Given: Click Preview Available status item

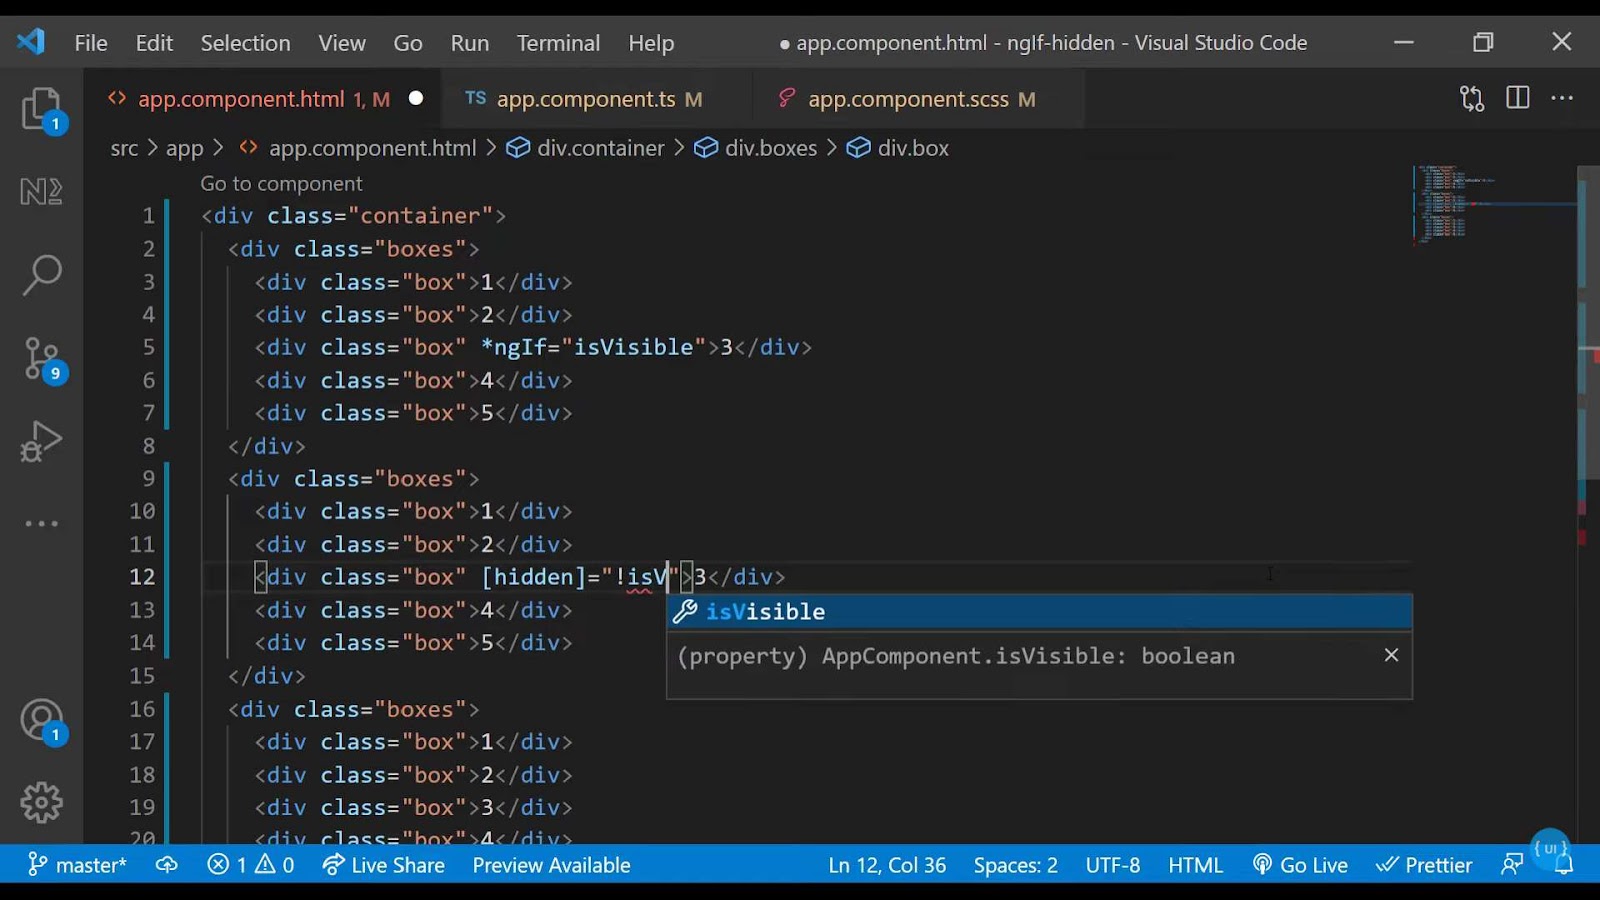Looking at the screenshot, I should (x=551, y=865).
